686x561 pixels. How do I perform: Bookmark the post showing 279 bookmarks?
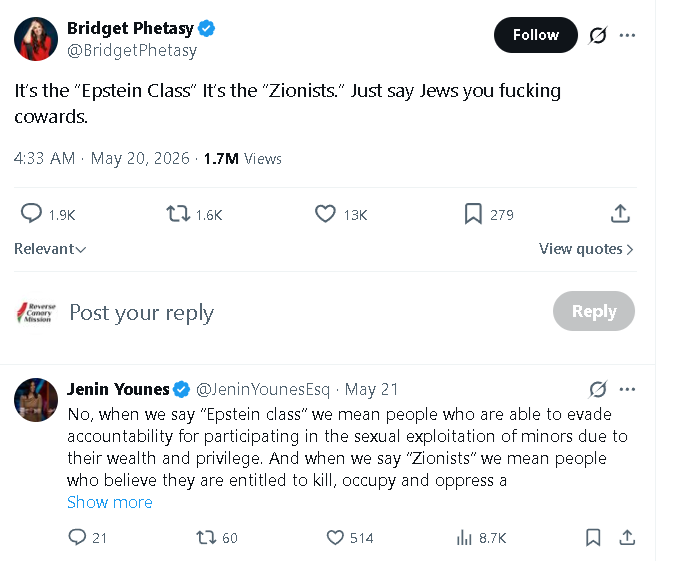[x=473, y=214]
